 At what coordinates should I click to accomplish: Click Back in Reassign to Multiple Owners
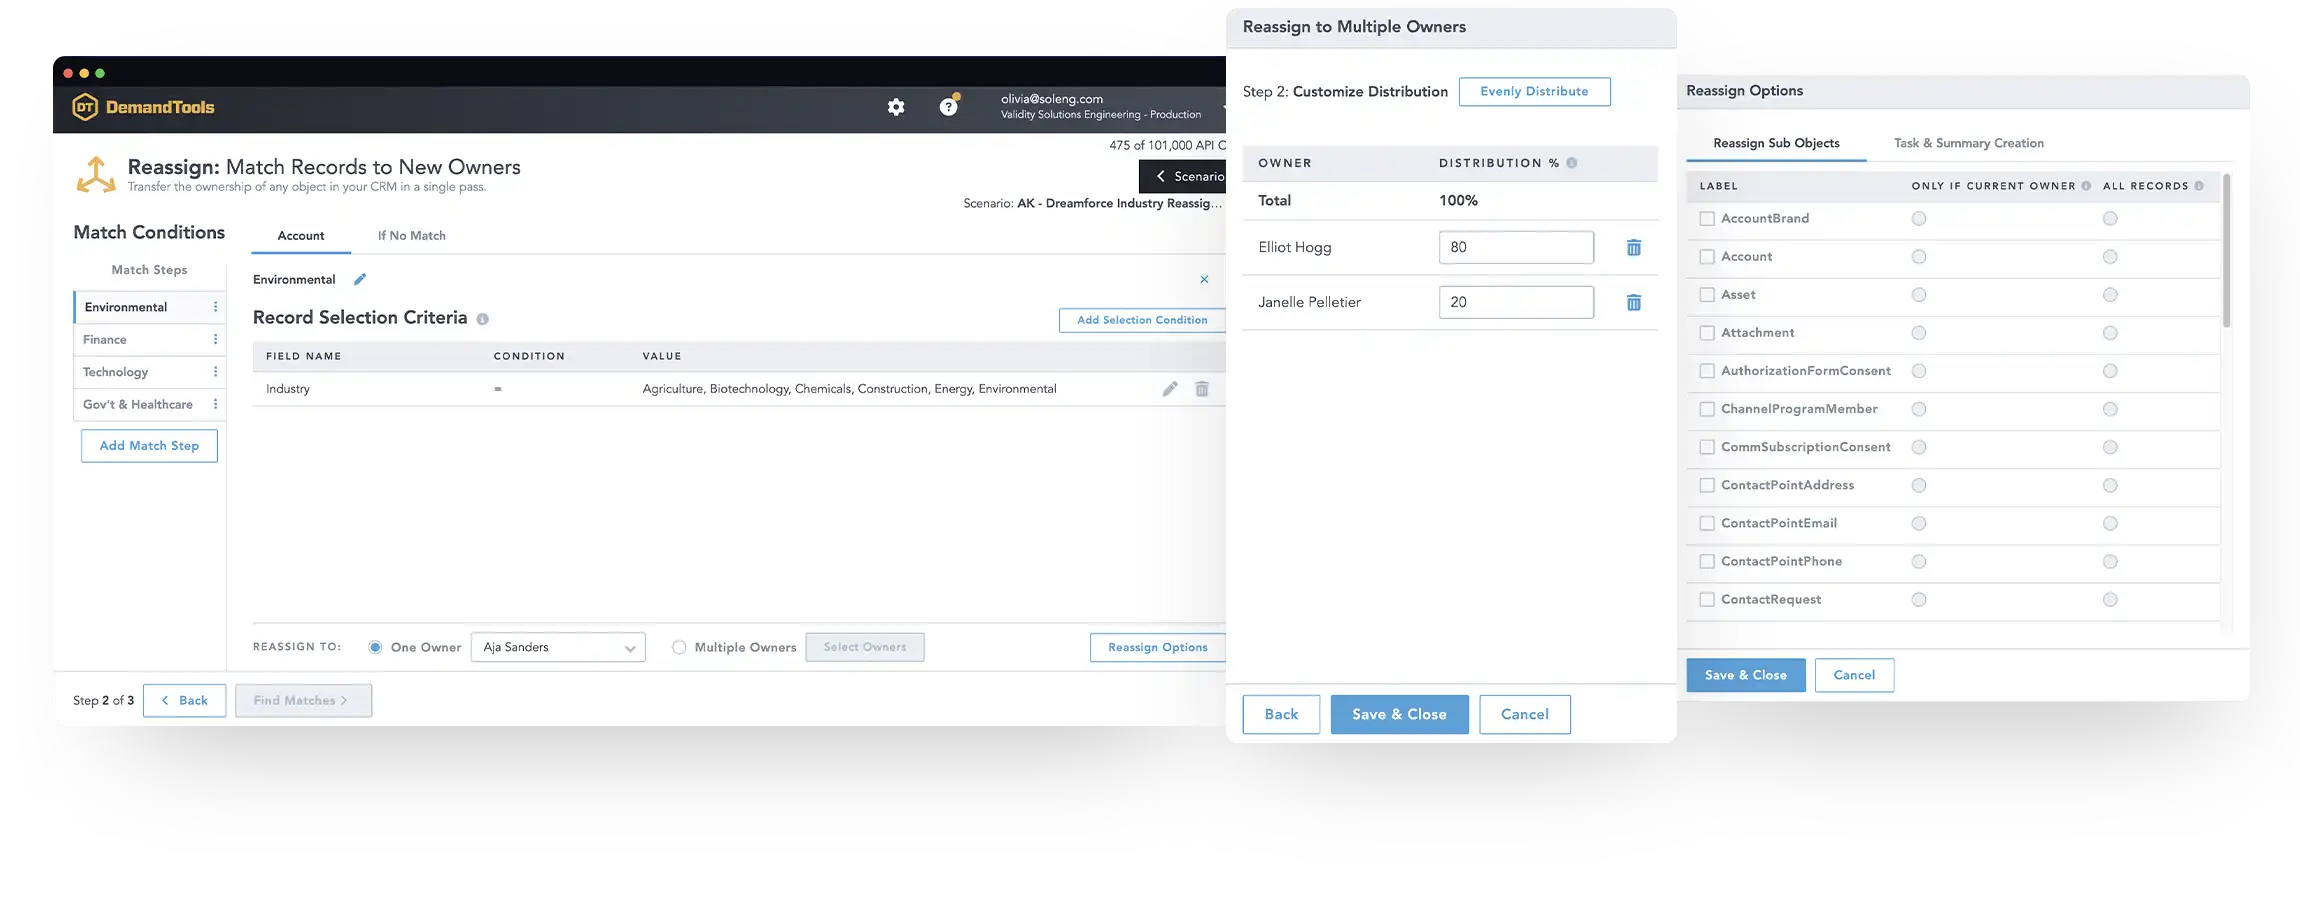pos(1281,714)
